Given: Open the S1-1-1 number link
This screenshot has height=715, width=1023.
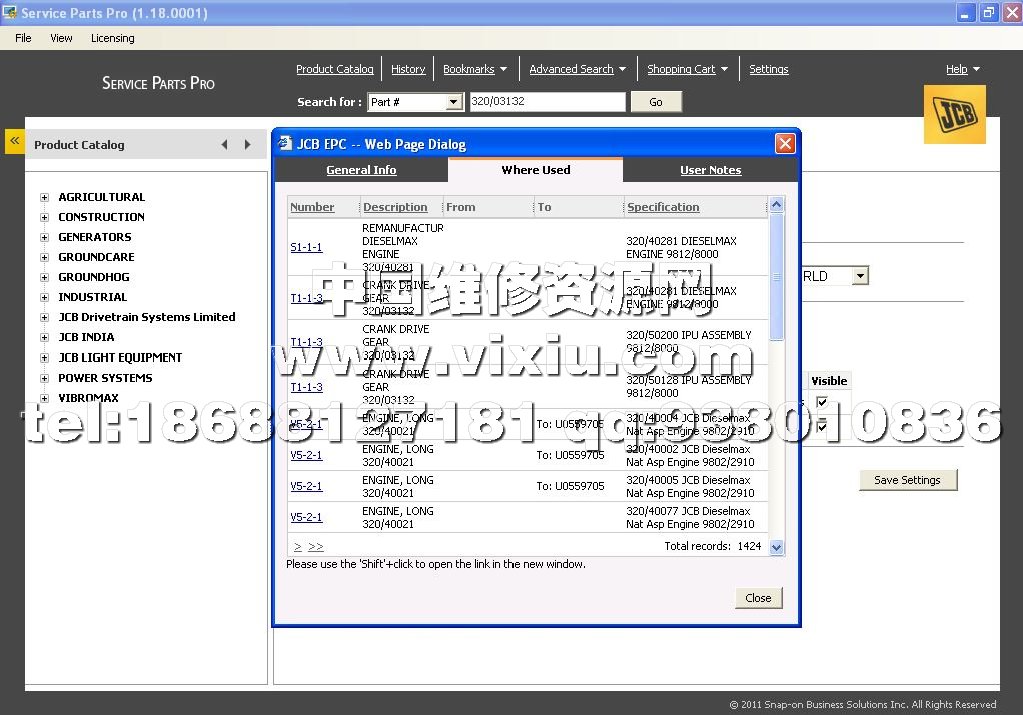Looking at the screenshot, I should [306, 247].
